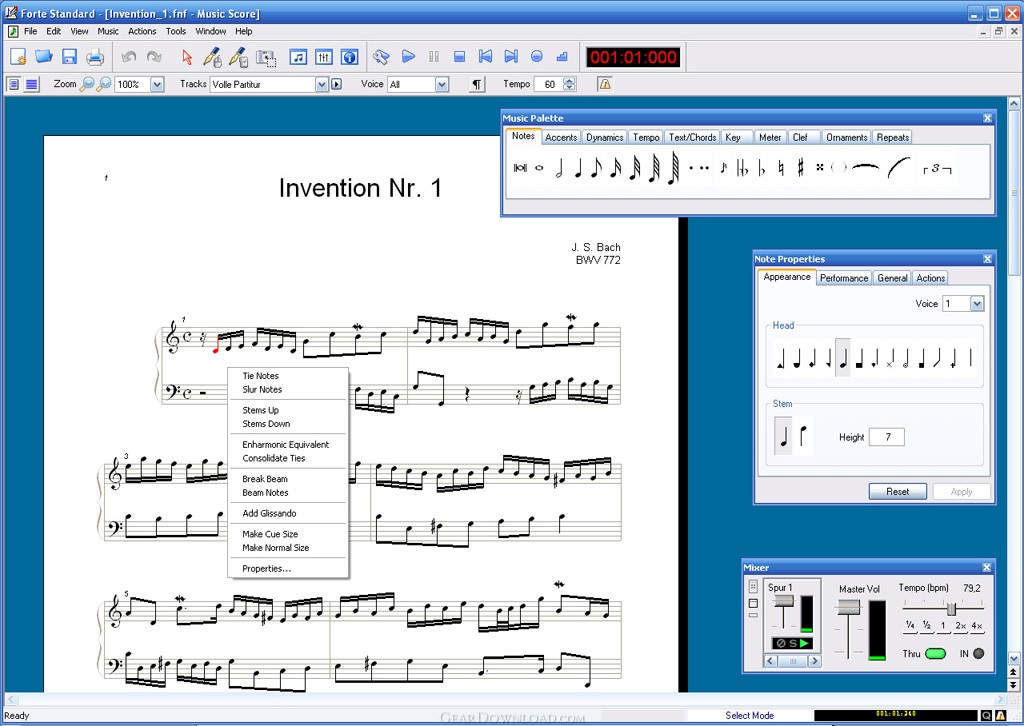Image resolution: width=1024 pixels, height=726 pixels.
Task: Select the triplet bracket in Music Palette
Action: coord(936,169)
